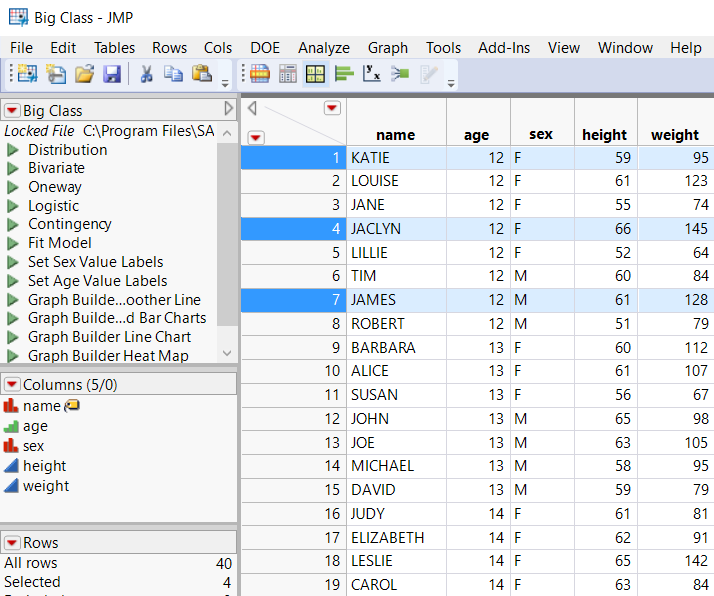Run the Fit Model script green arrow
Viewport: 714px width, 596px height.
tap(13, 243)
